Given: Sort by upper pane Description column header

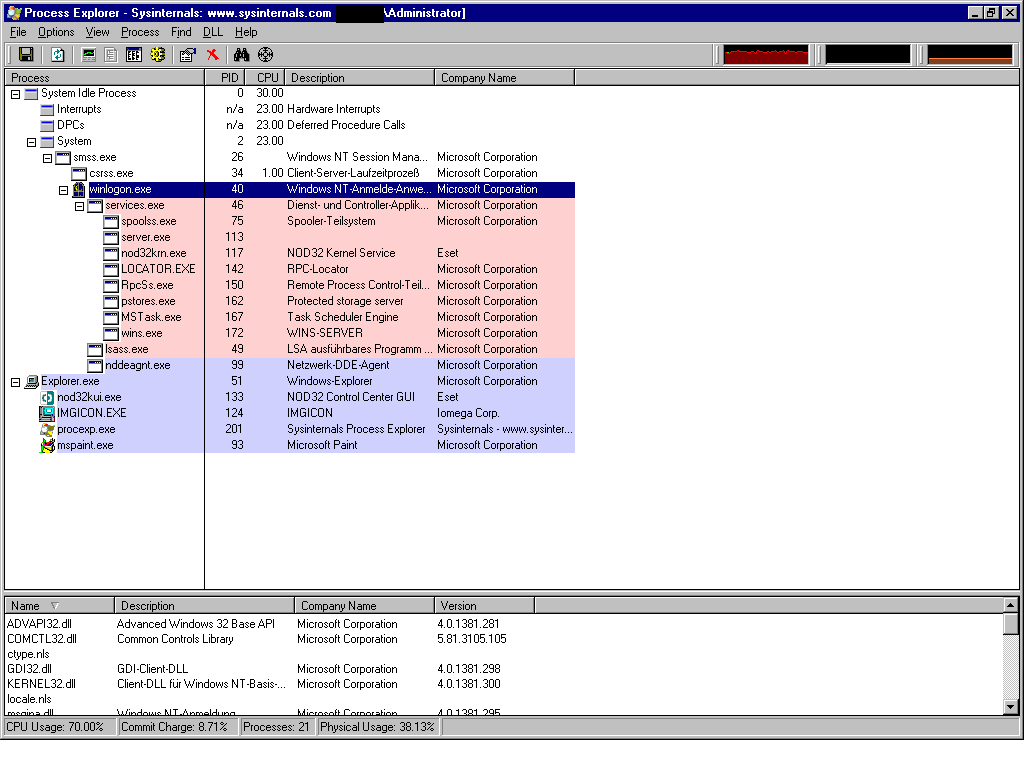Looking at the screenshot, I should point(360,78).
